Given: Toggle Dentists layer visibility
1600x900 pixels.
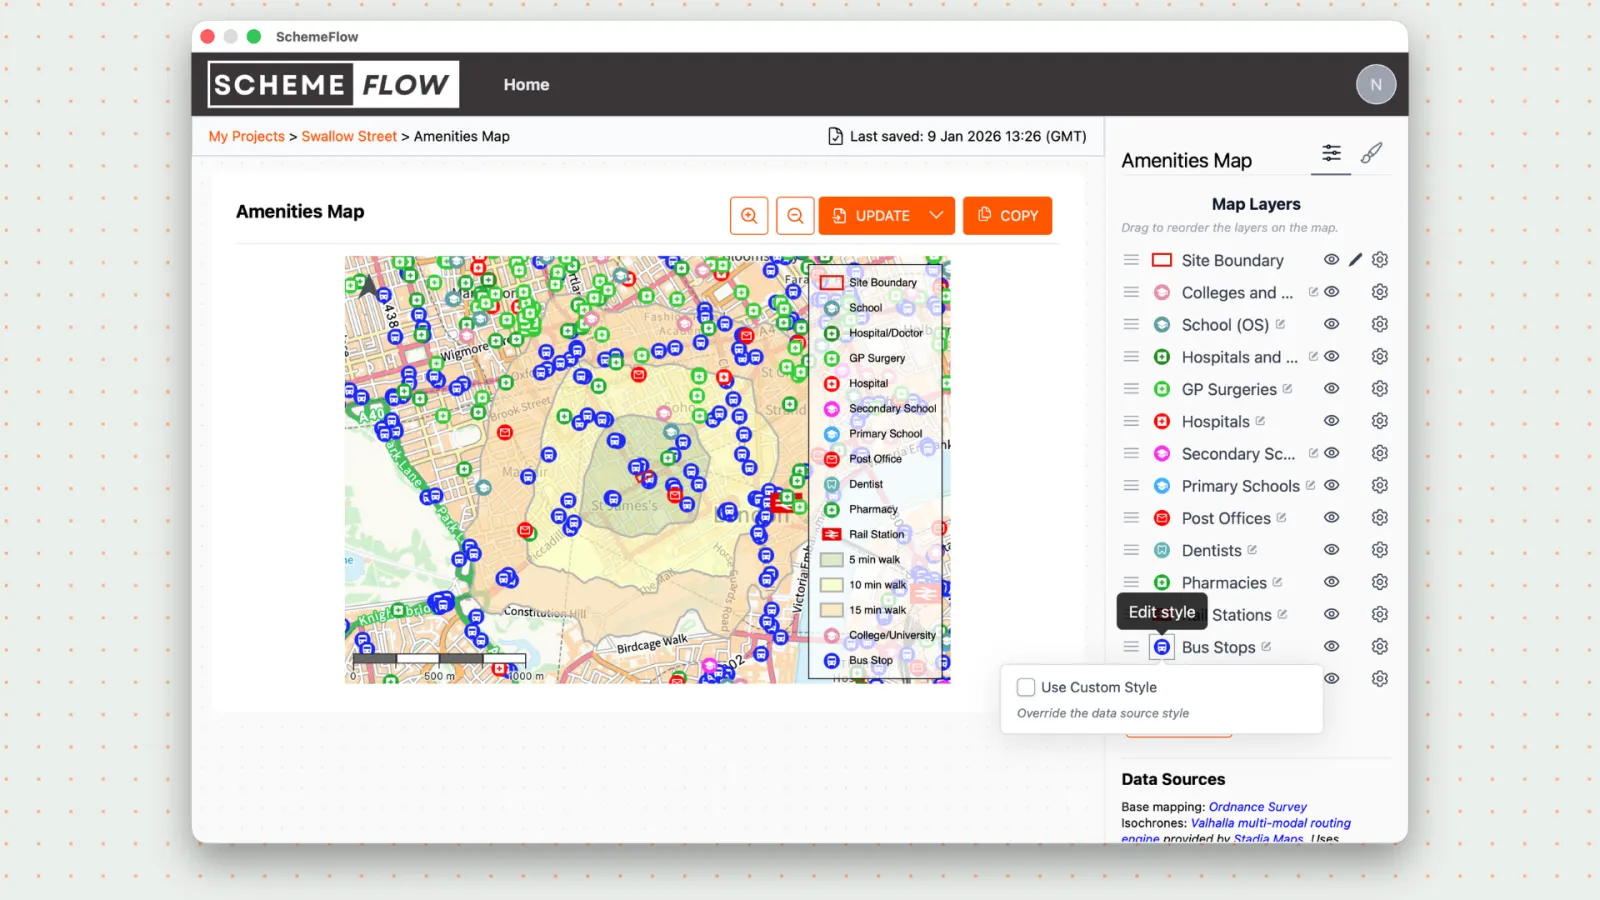Looking at the screenshot, I should pos(1331,550).
